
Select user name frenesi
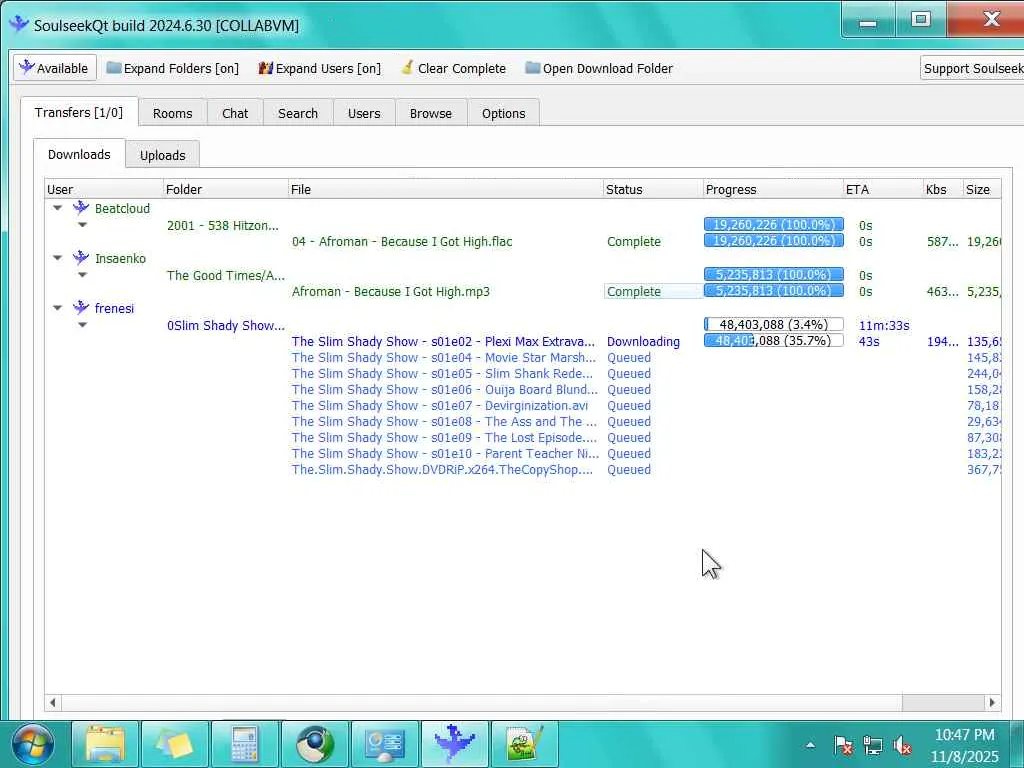coord(114,308)
